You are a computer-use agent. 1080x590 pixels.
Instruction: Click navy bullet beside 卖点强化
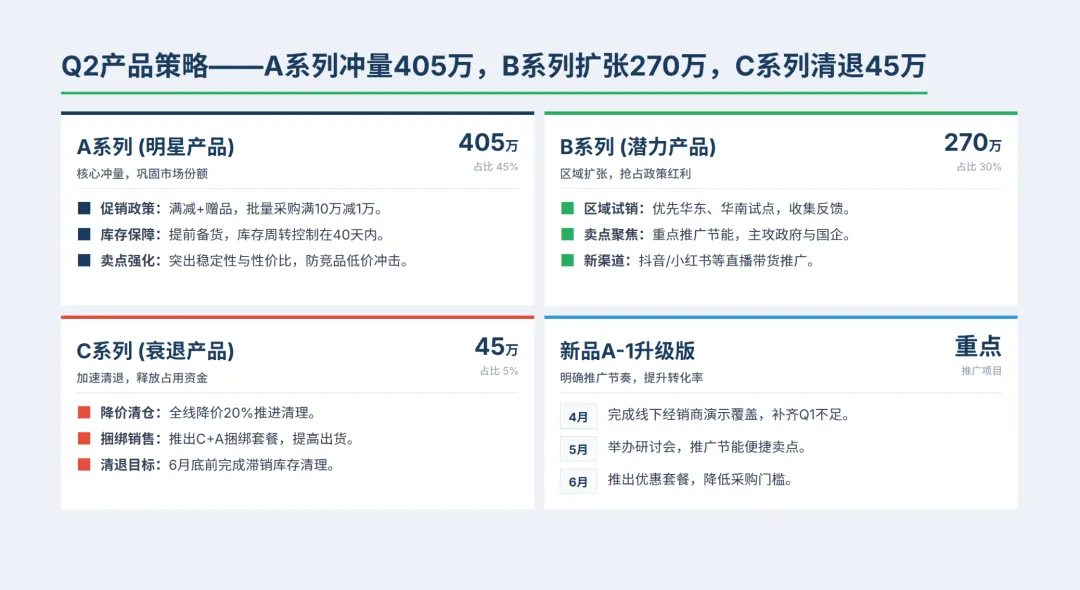(x=83, y=260)
